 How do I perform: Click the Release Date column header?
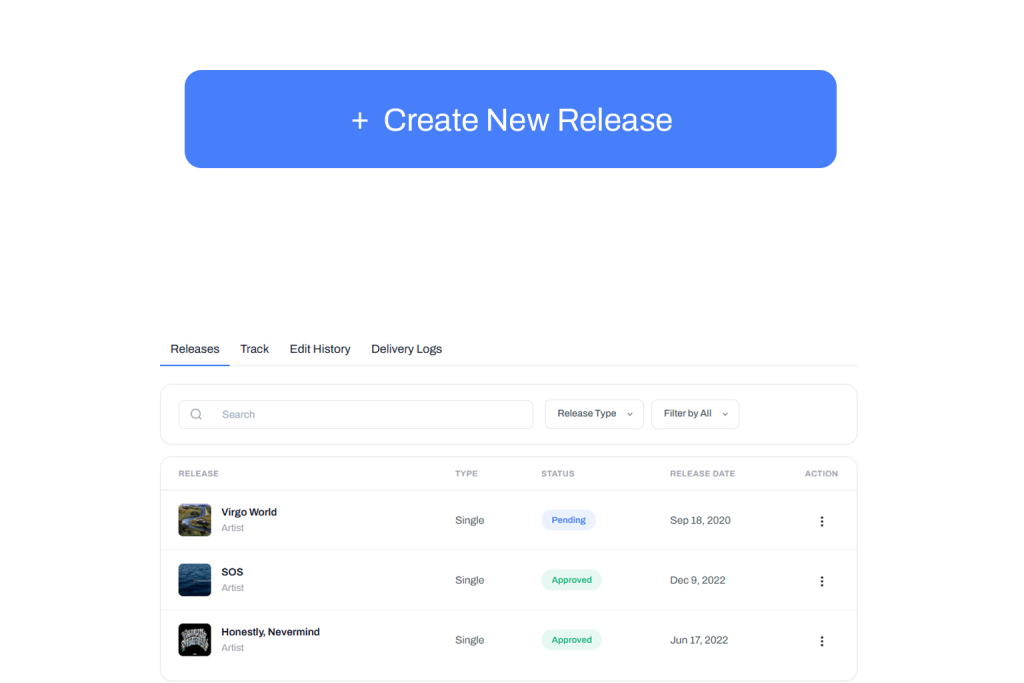702,474
